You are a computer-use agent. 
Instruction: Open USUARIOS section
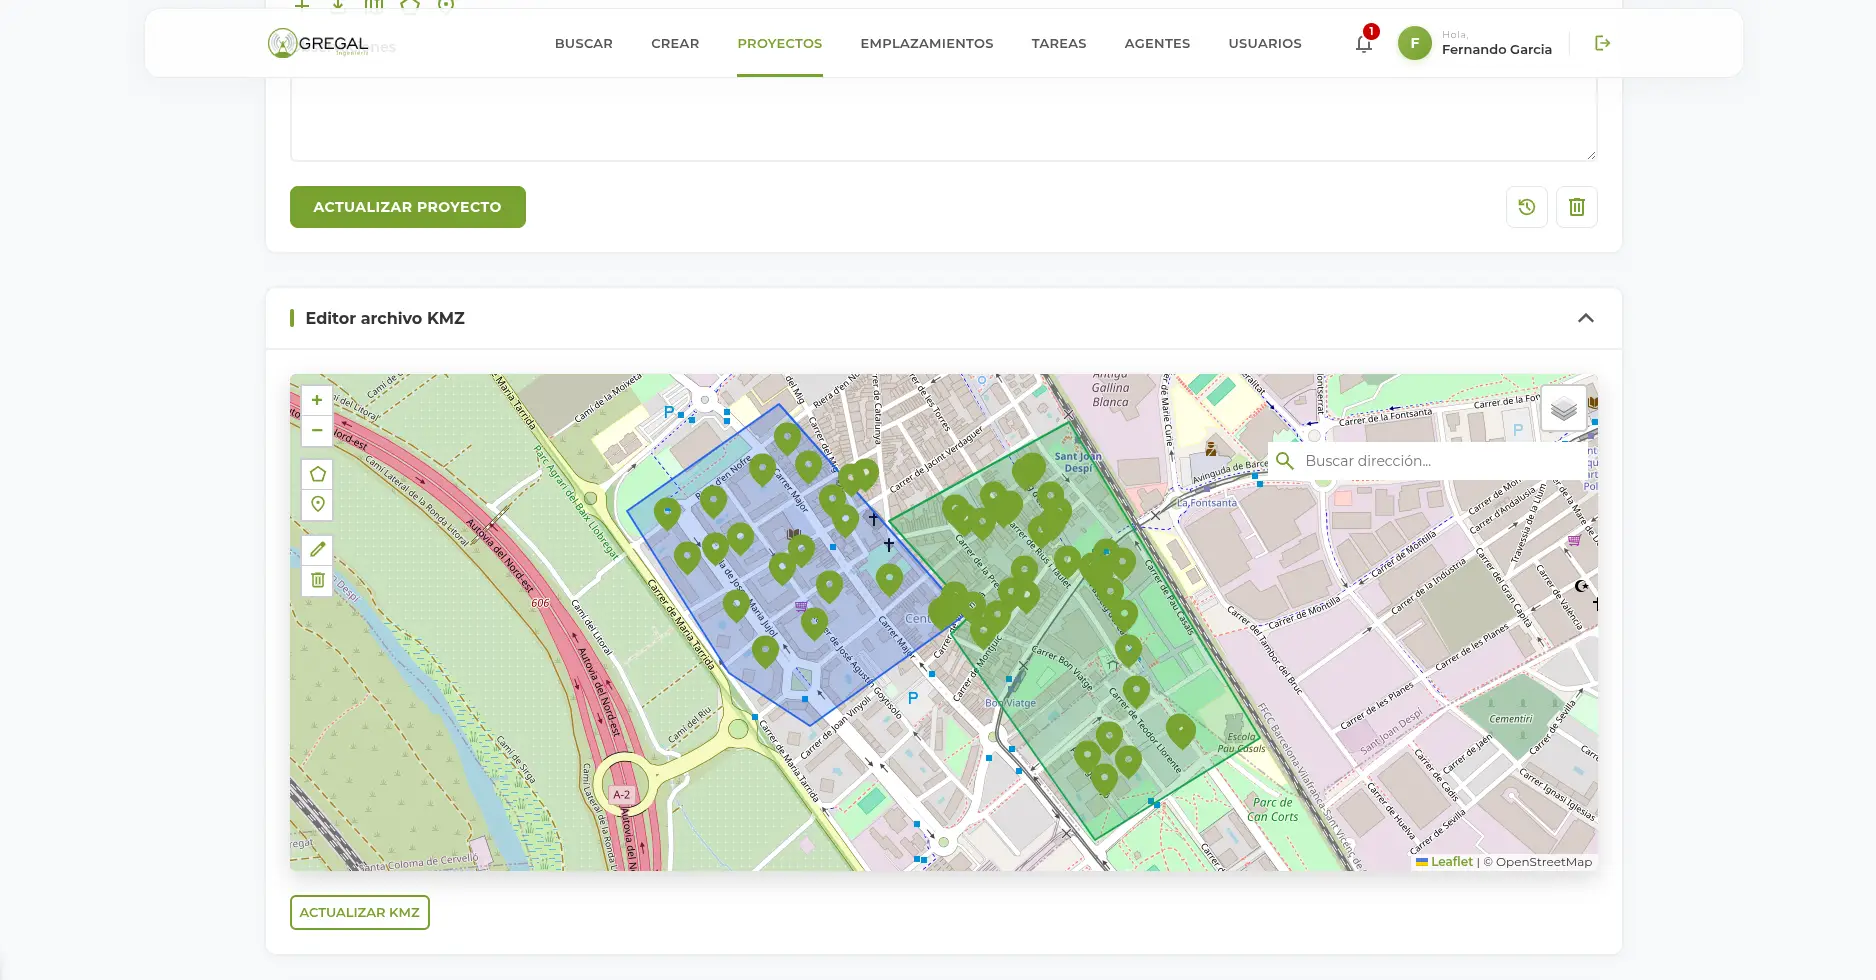click(1265, 43)
